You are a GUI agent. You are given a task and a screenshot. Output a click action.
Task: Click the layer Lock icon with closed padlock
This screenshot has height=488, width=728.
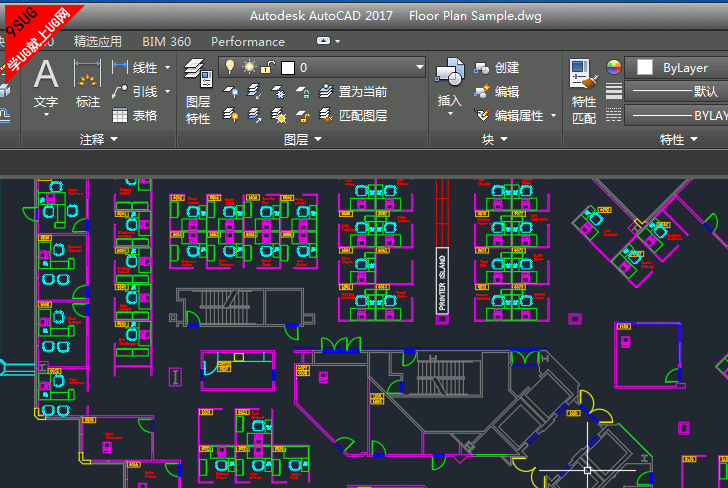[x=303, y=91]
